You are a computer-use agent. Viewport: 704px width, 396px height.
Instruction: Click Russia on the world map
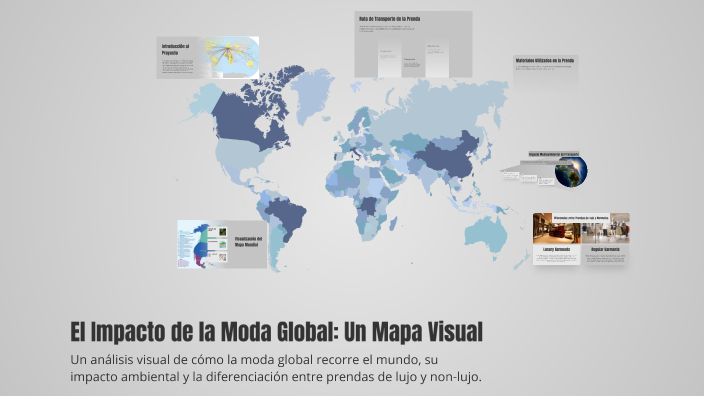point(431,110)
